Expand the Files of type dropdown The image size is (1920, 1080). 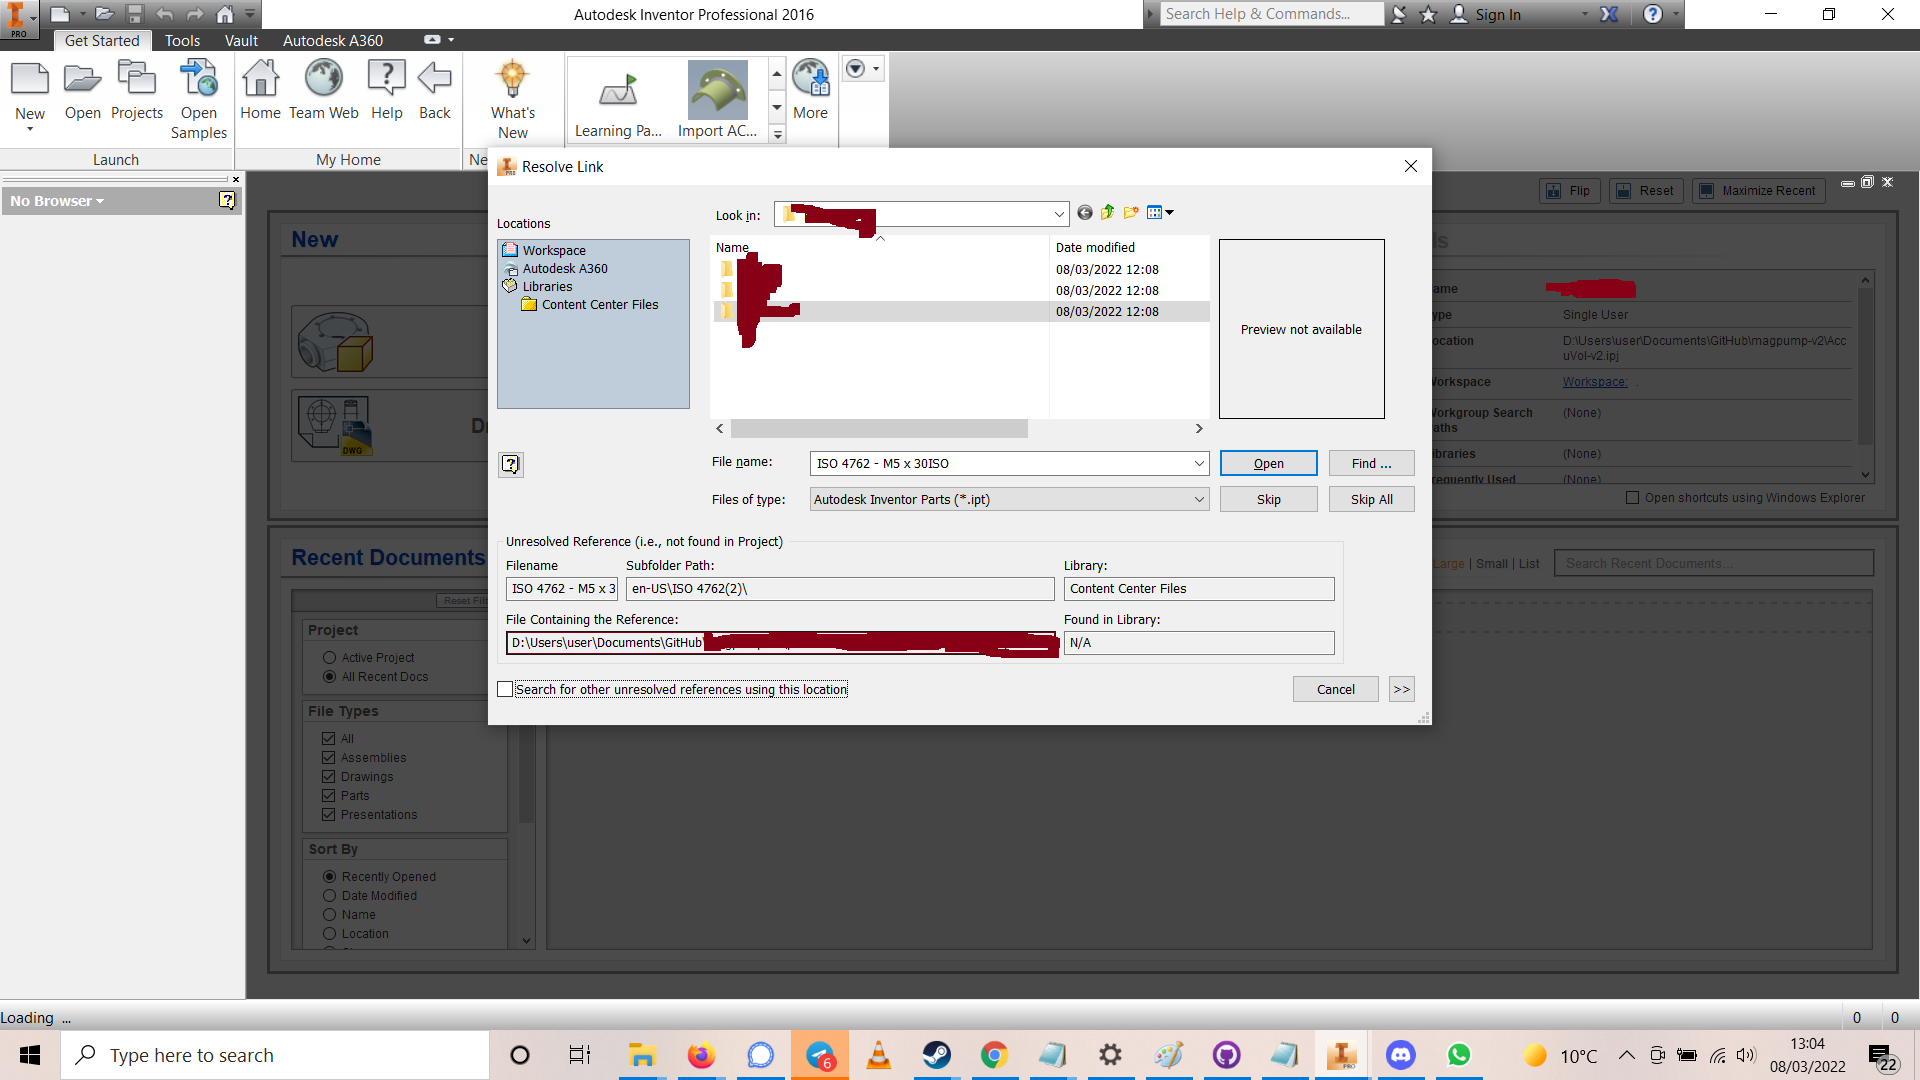(1199, 499)
